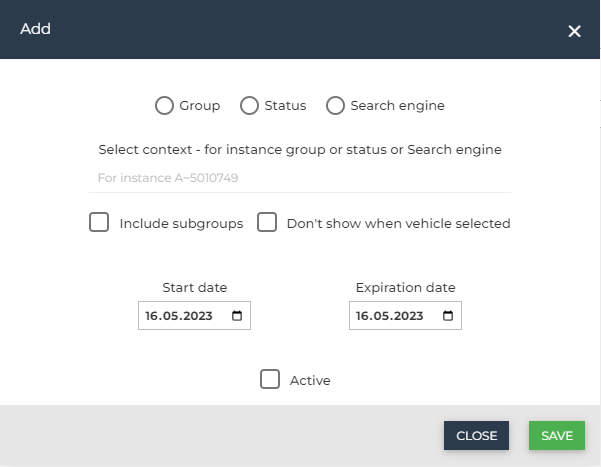601x467 pixels.
Task: Select the year 2023 in Start date field
Action: point(199,316)
